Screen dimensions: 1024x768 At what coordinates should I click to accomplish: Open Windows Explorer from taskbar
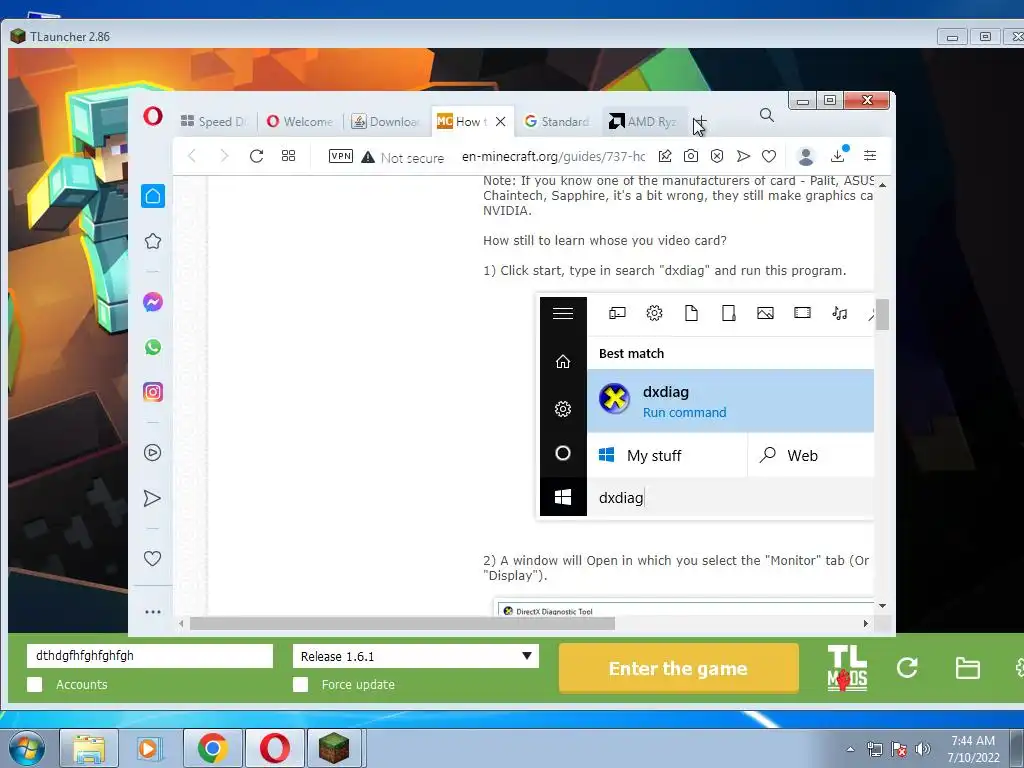(89, 748)
